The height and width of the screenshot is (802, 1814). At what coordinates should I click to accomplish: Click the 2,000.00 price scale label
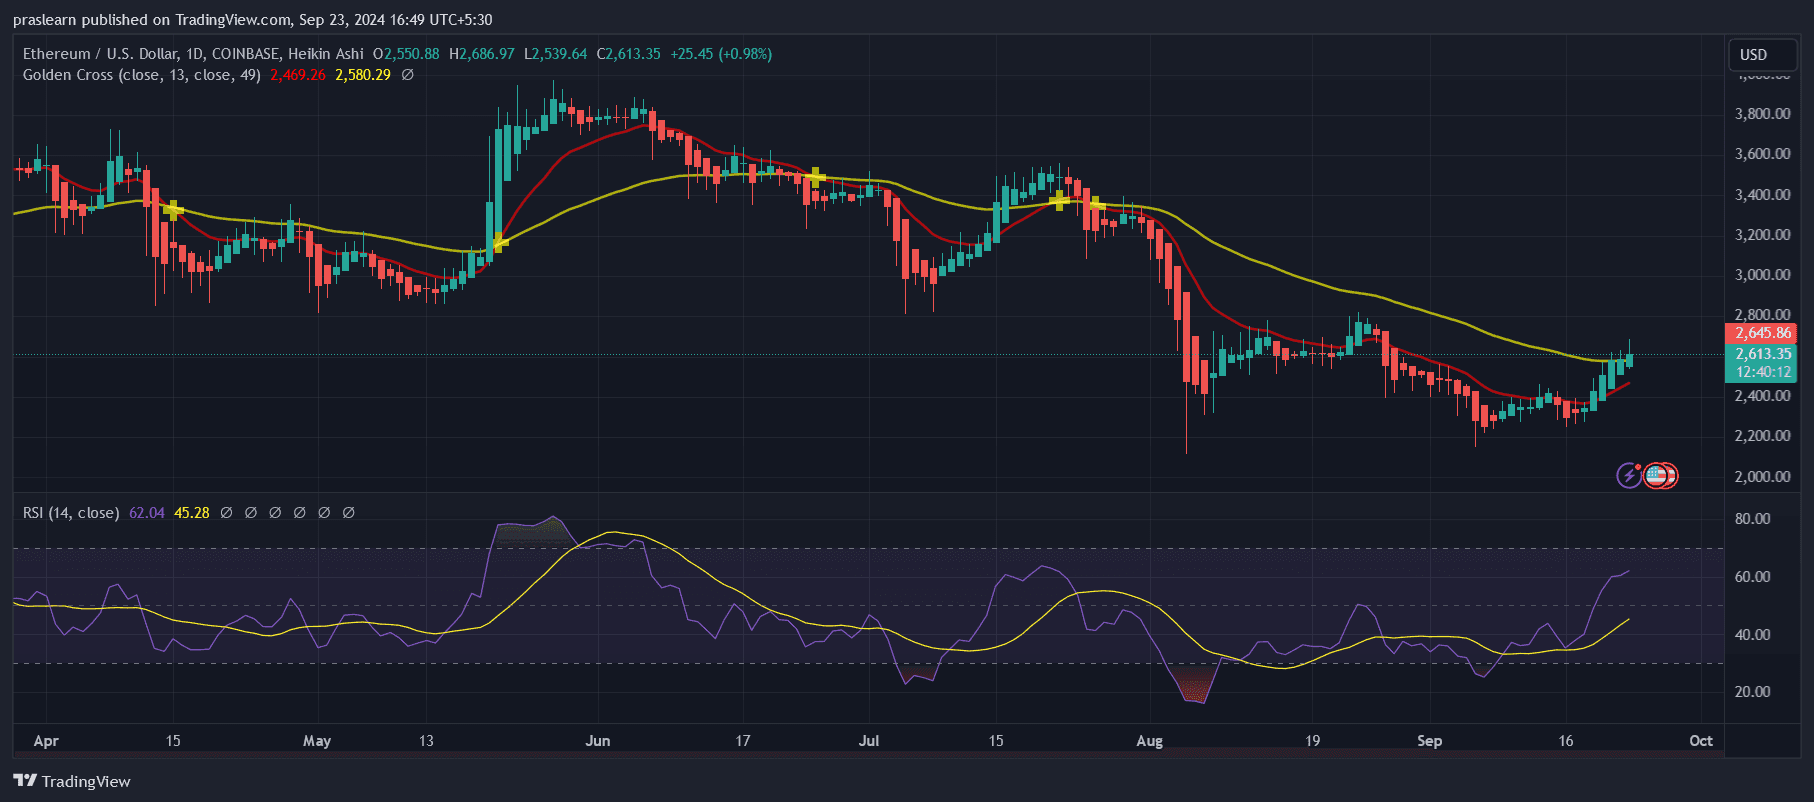[x=1762, y=477]
